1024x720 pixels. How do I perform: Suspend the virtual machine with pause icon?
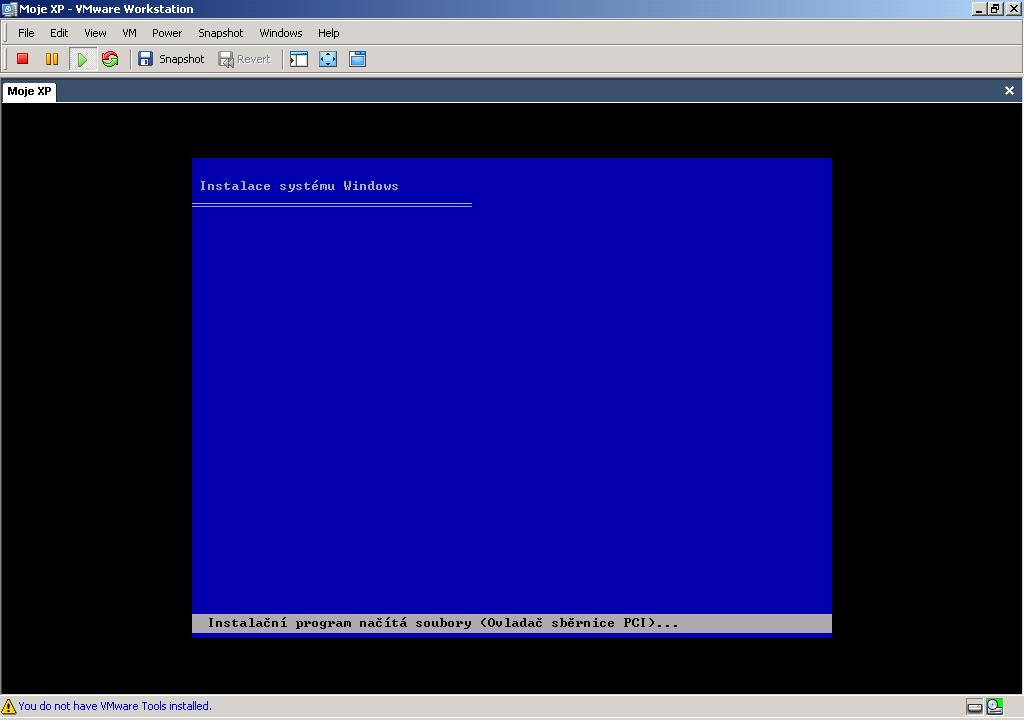point(52,59)
